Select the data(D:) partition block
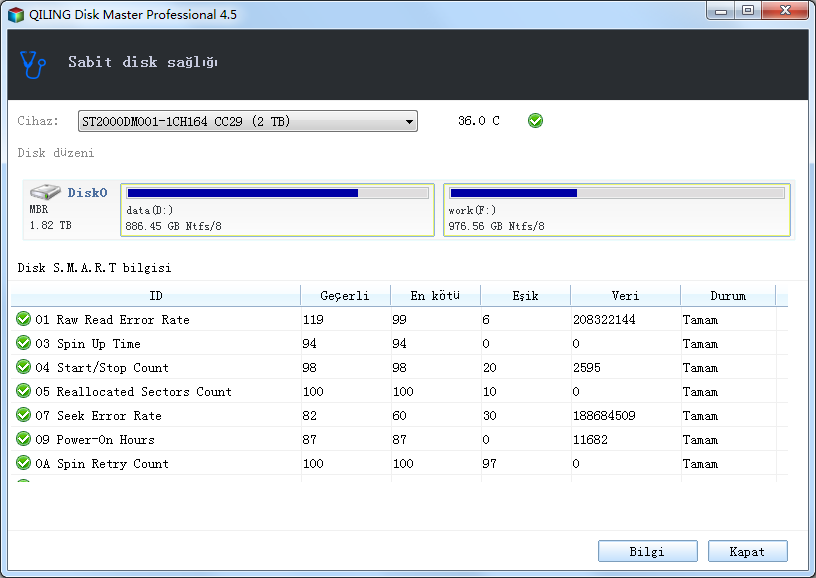Screen dimensions: 816x578 click(277, 210)
